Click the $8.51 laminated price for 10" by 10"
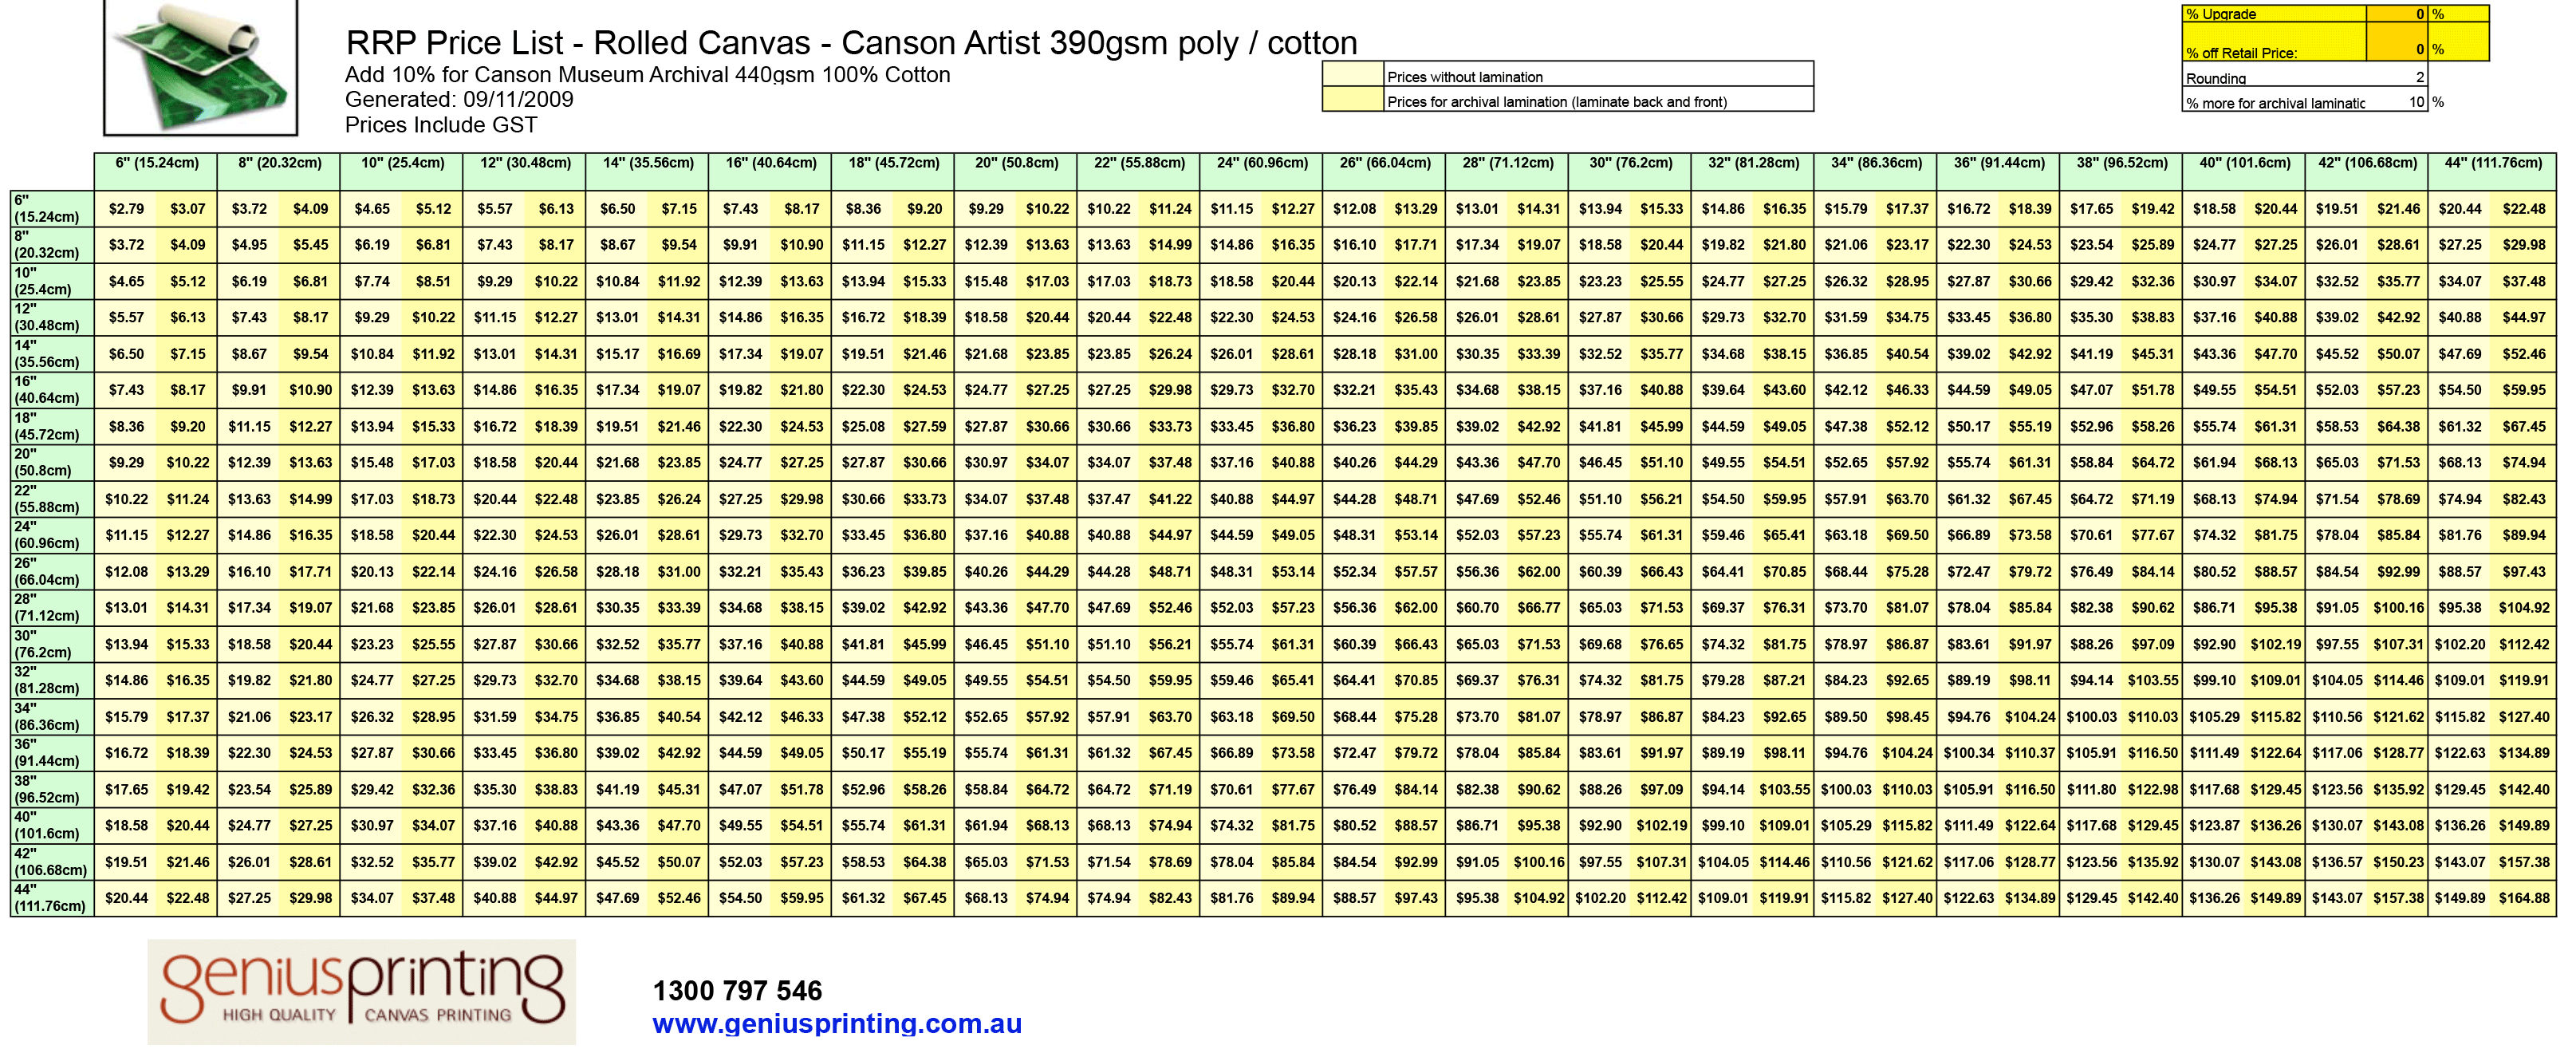2576x1049 pixels. [x=433, y=282]
